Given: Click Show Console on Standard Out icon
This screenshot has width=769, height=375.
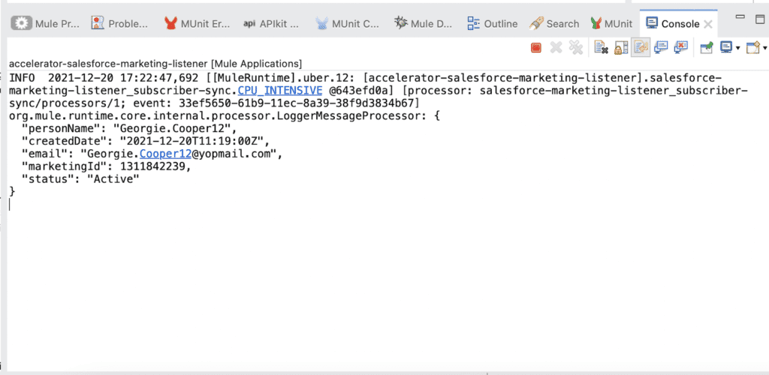Looking at the screenshot, I should point(661,48).
